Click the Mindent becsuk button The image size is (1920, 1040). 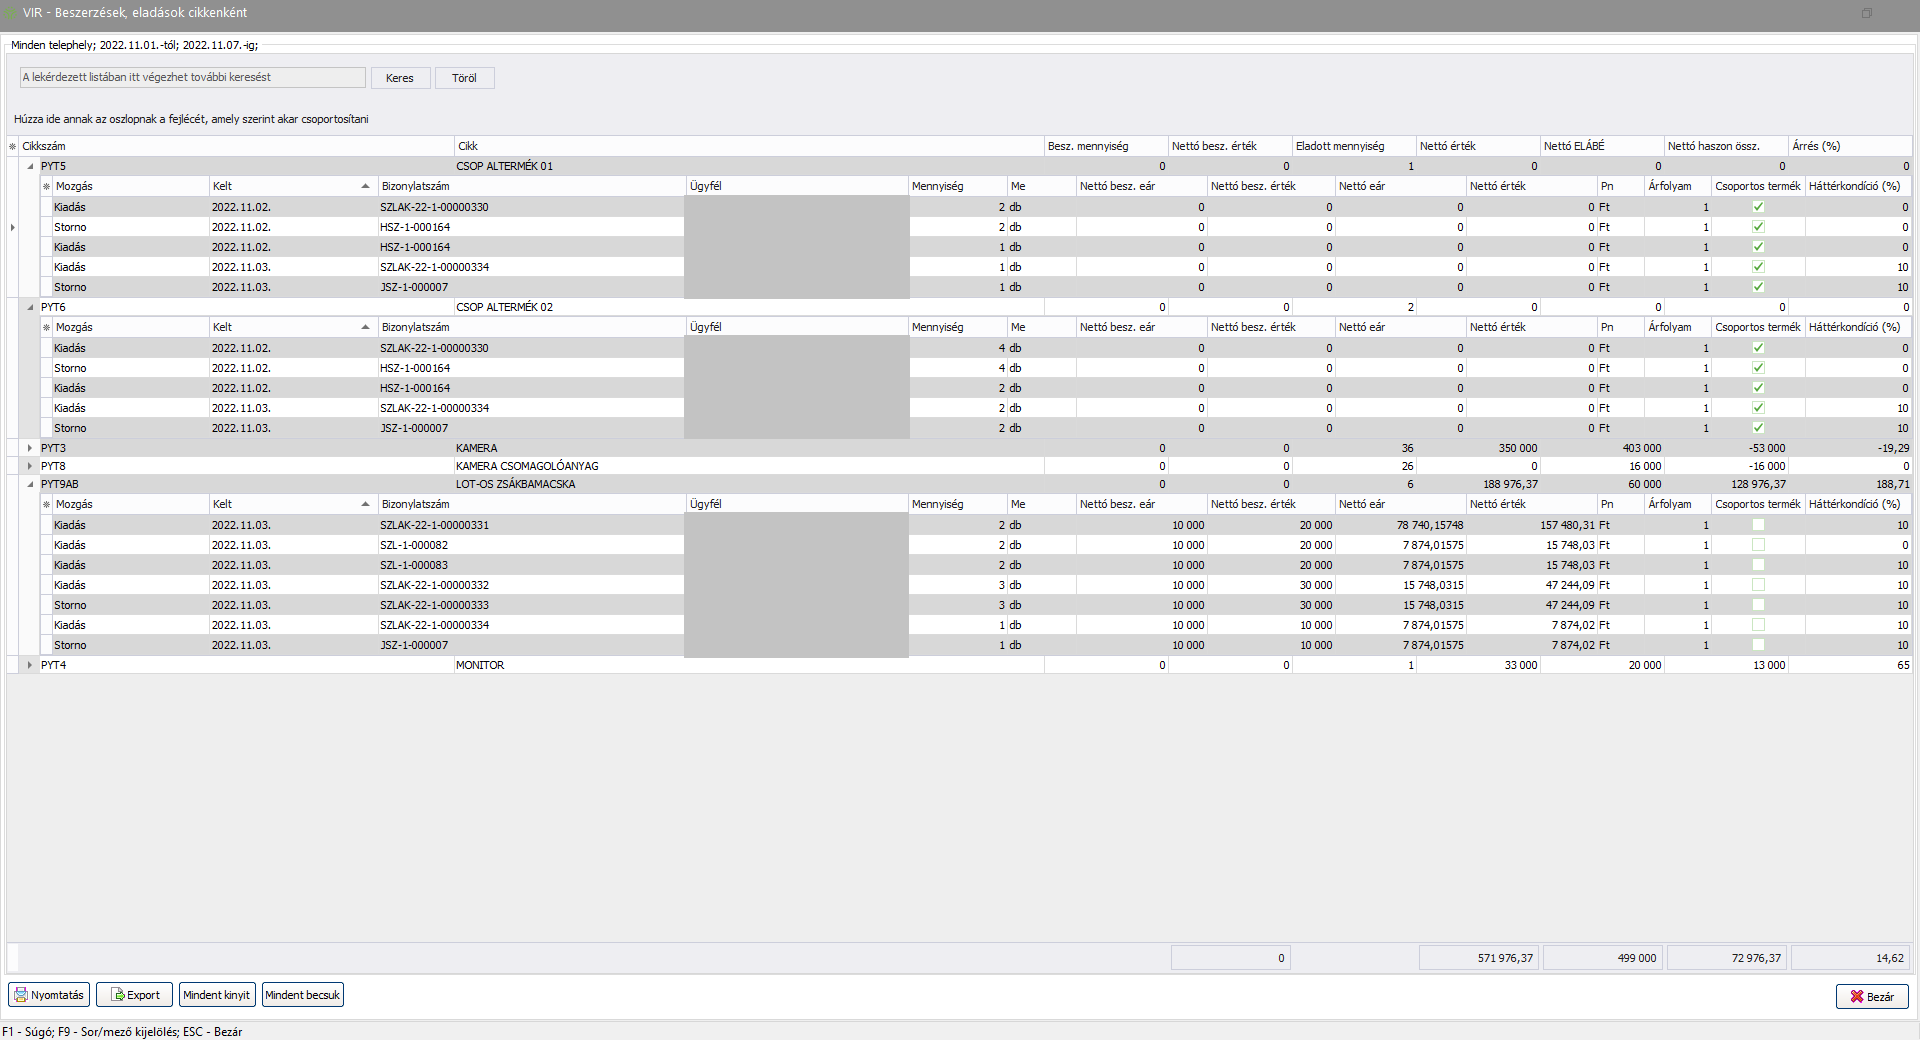(x=302, y=995)
